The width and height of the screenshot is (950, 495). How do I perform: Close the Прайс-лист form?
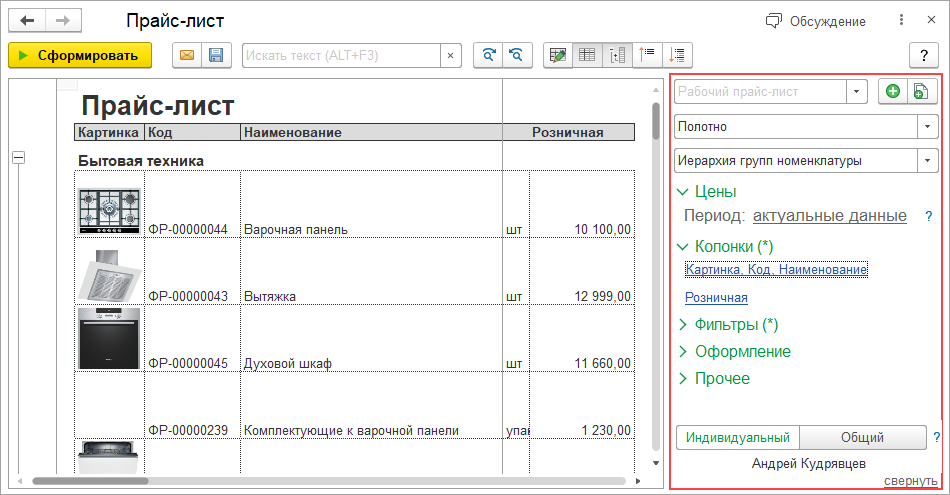point(932,20)
